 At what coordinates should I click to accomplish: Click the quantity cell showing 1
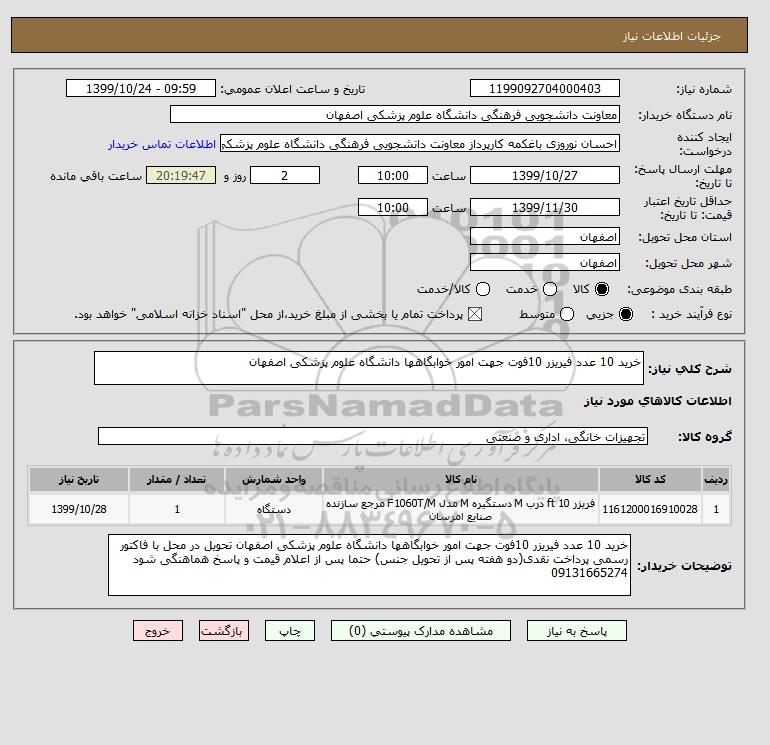(177, 509)
